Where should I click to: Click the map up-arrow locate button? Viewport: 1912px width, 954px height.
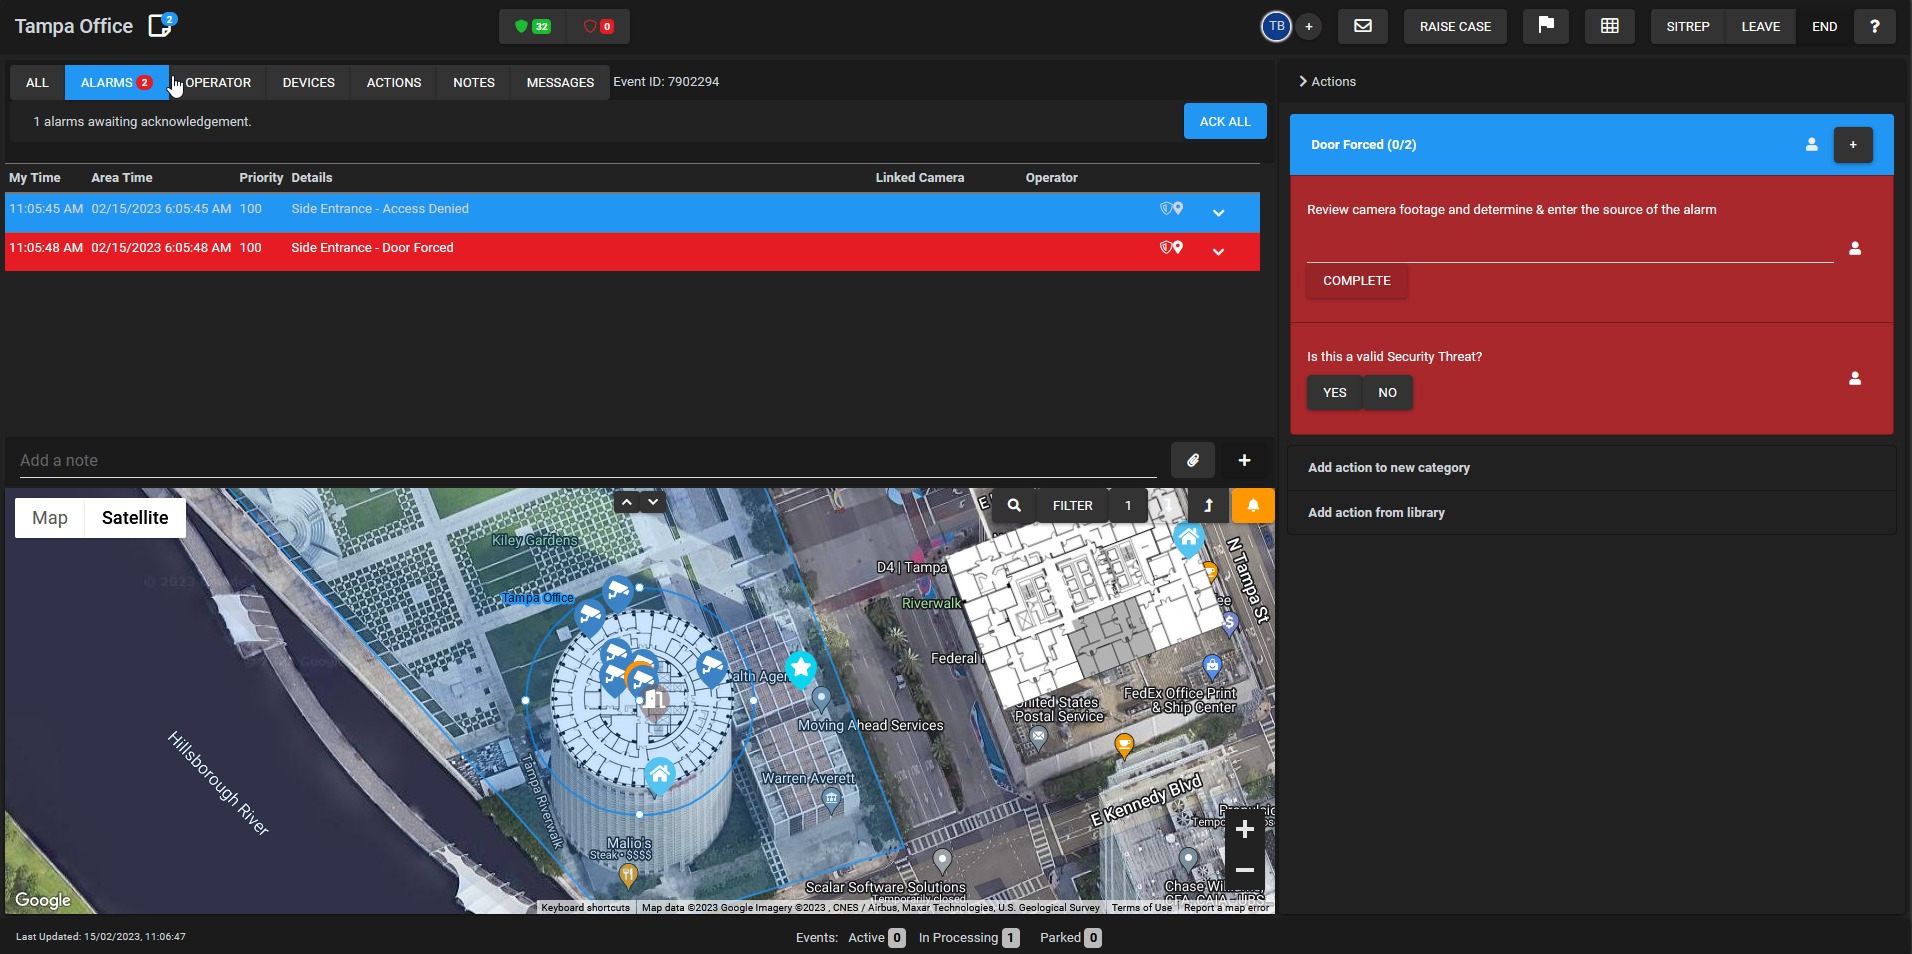[1208, 505]
